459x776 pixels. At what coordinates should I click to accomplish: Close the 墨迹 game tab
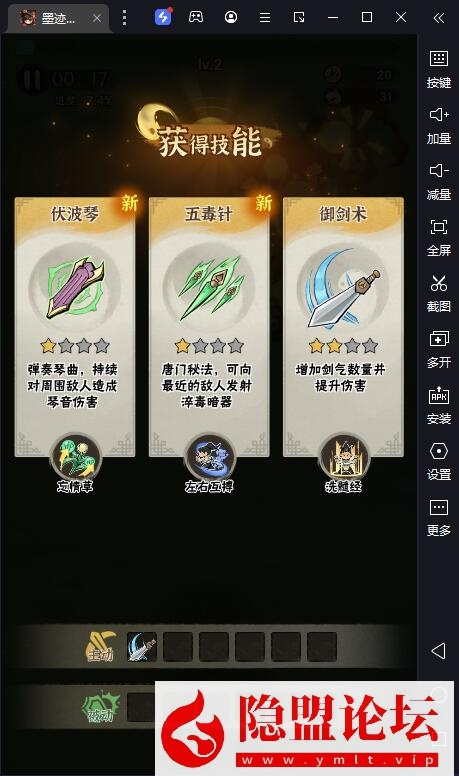click(x=97, y=18)
